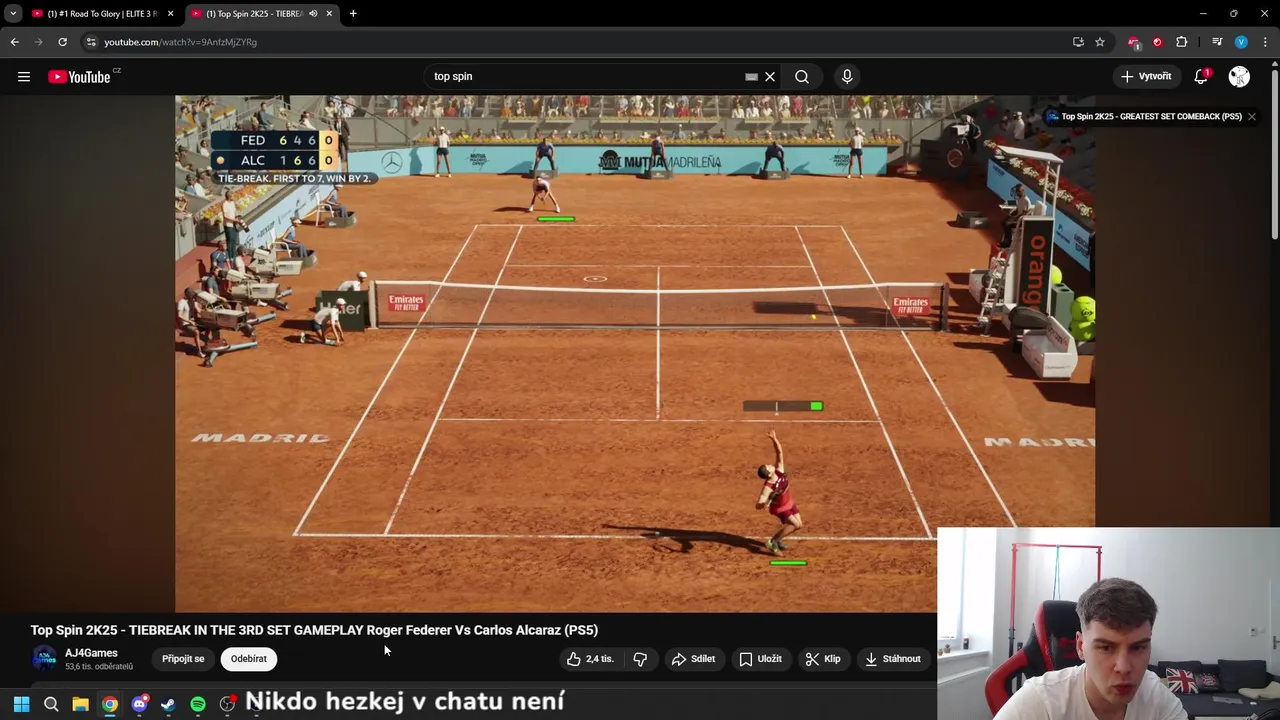View site information icon in address bar
The width and height of the screenshot is (1280, 720).
click(x=91, y=42)
